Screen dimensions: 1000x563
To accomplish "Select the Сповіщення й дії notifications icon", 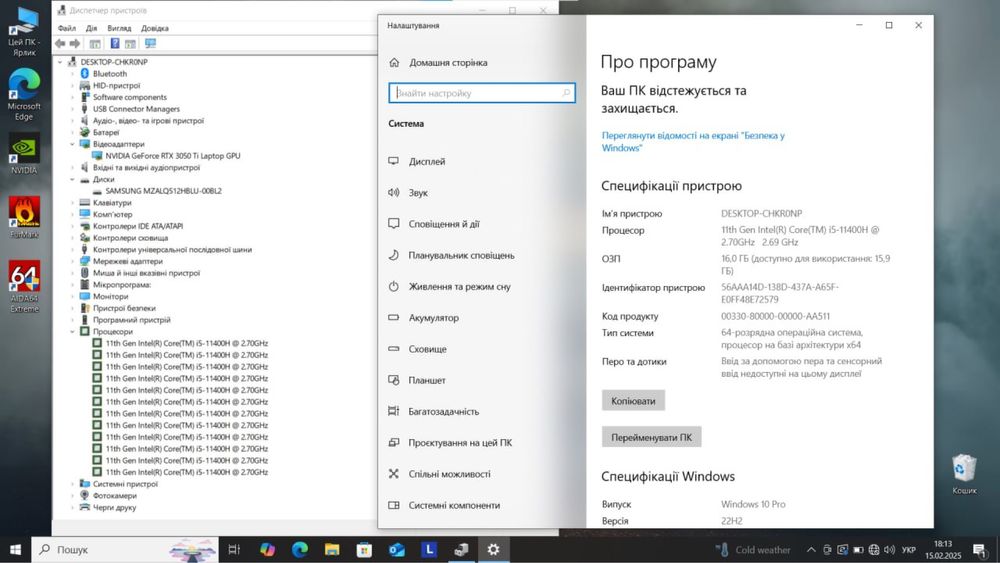I will pos(393,224).
